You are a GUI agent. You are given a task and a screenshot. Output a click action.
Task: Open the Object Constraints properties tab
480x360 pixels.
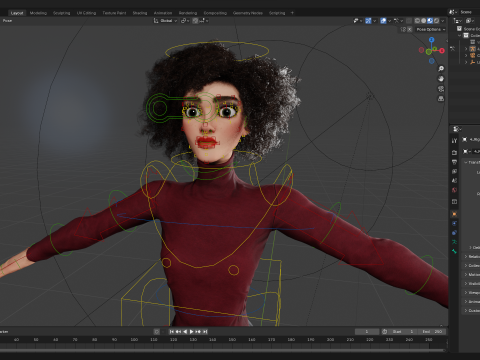(x=454, y=233)
